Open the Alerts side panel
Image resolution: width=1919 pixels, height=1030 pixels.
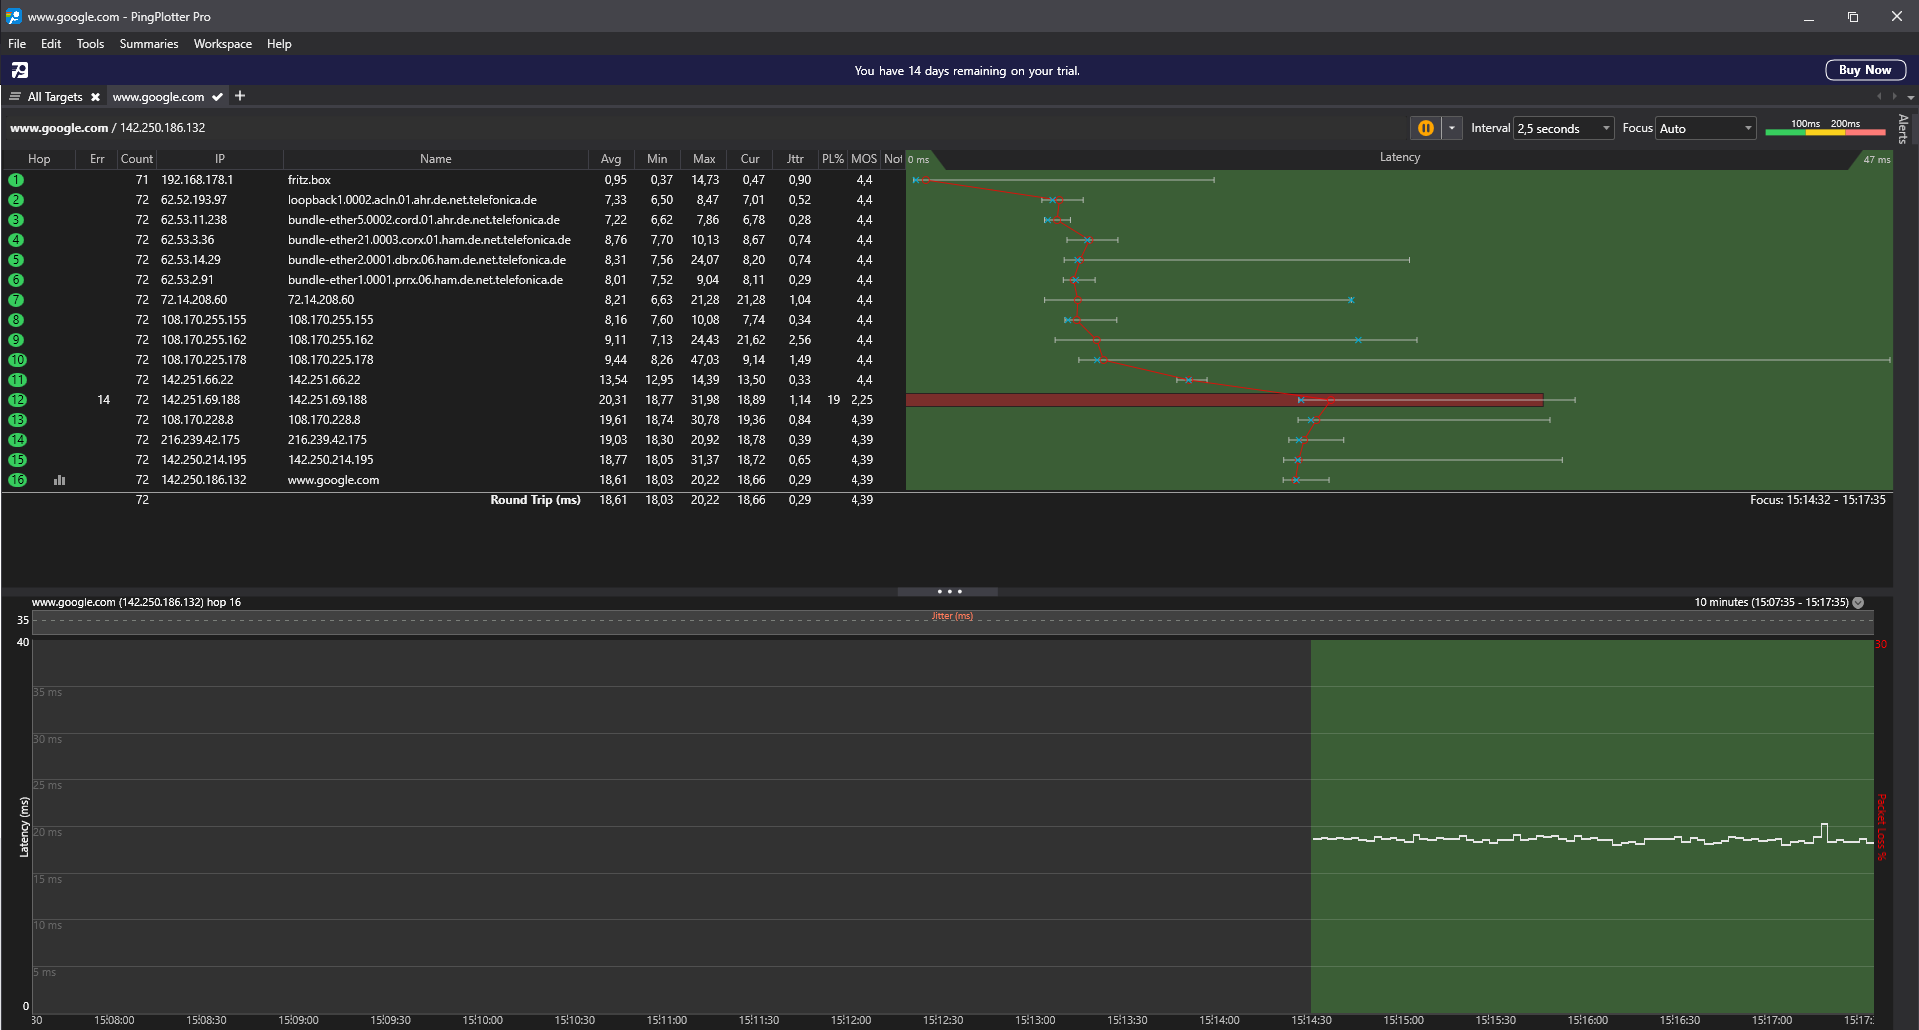pyautogui.click(x=1903, y=129)
